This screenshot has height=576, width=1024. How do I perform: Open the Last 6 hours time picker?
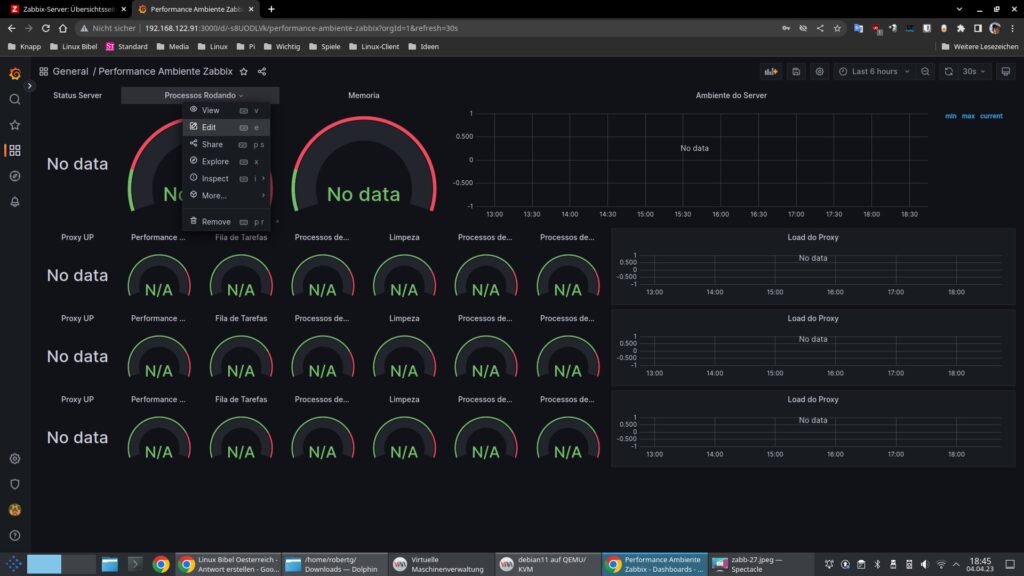(874, 71)
